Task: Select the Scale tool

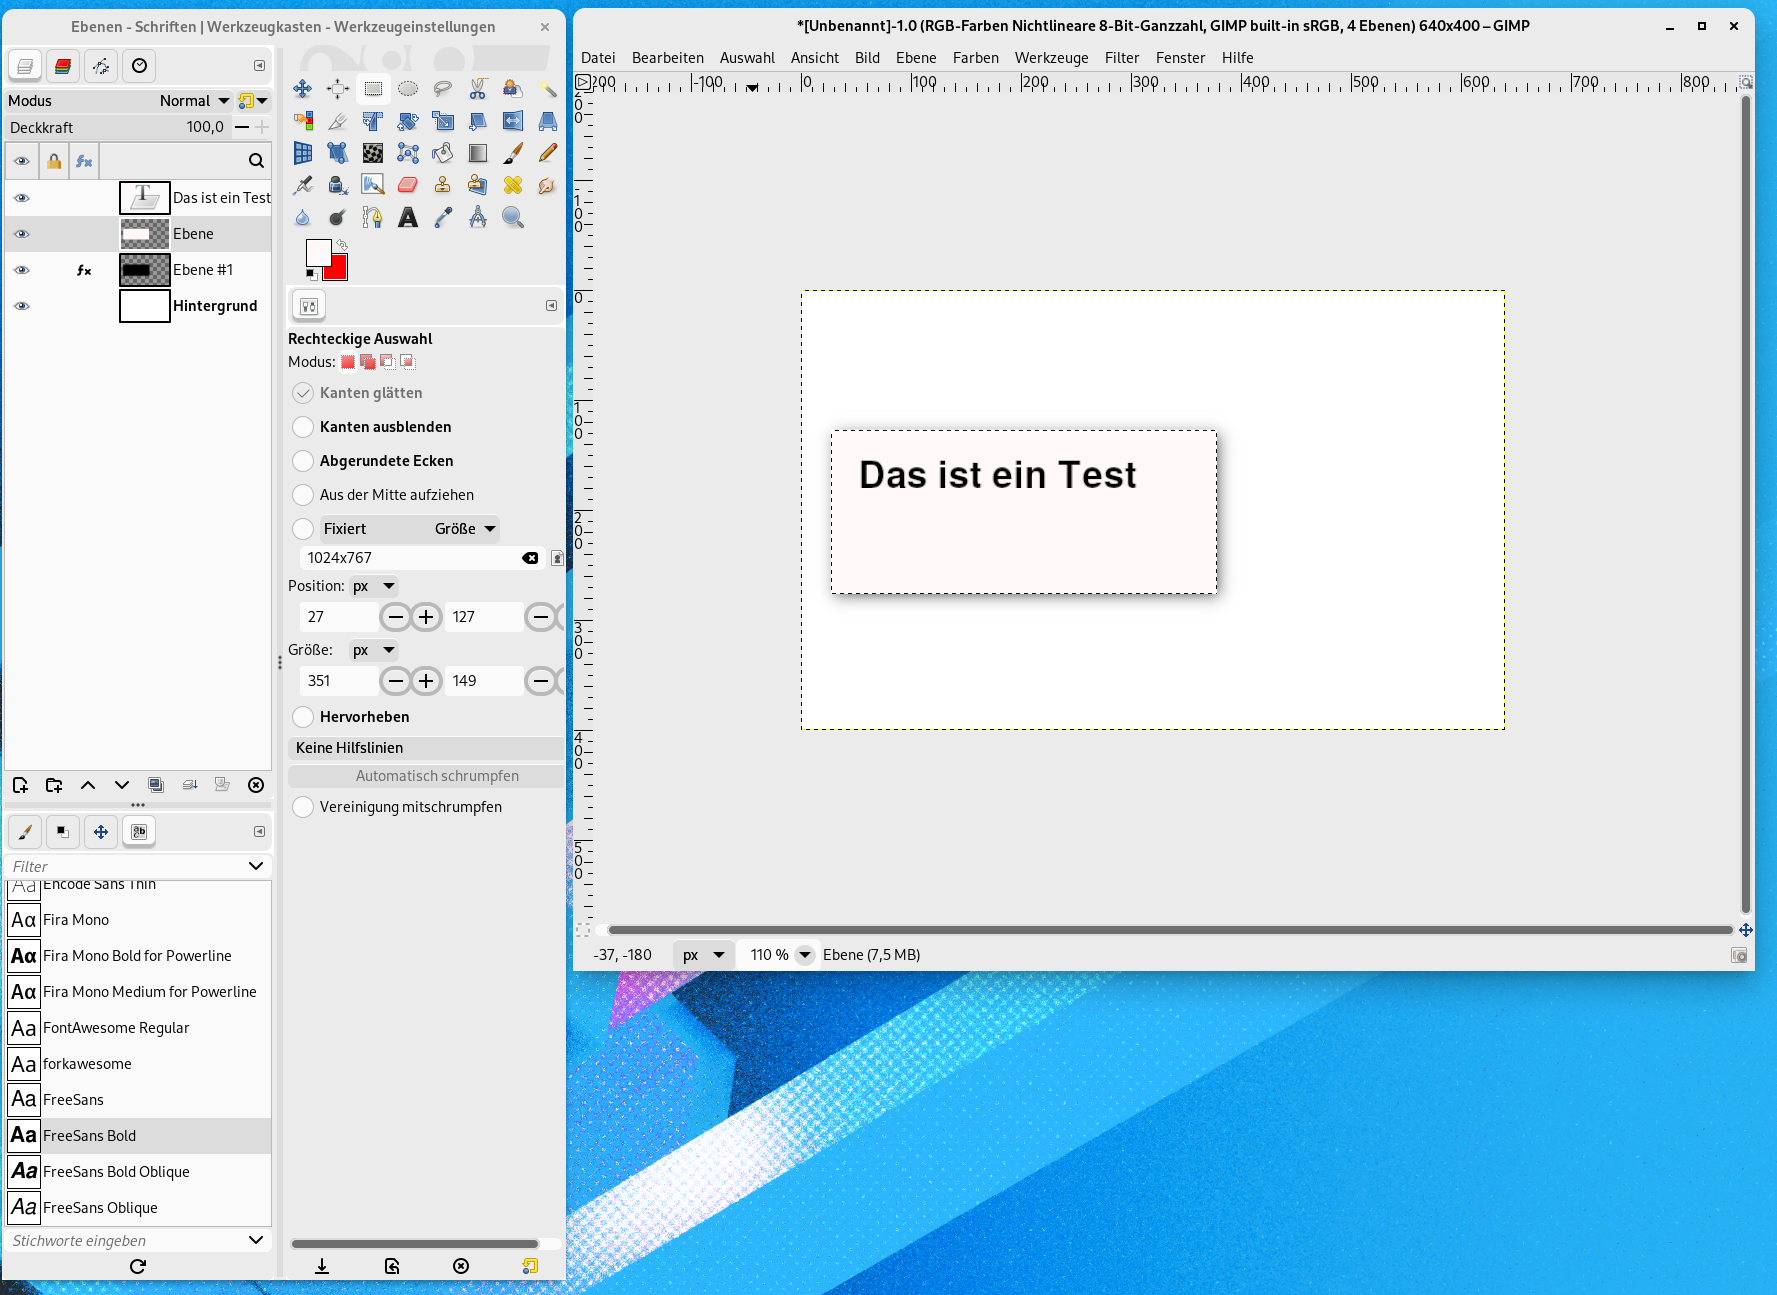Action: click(443, 121)
